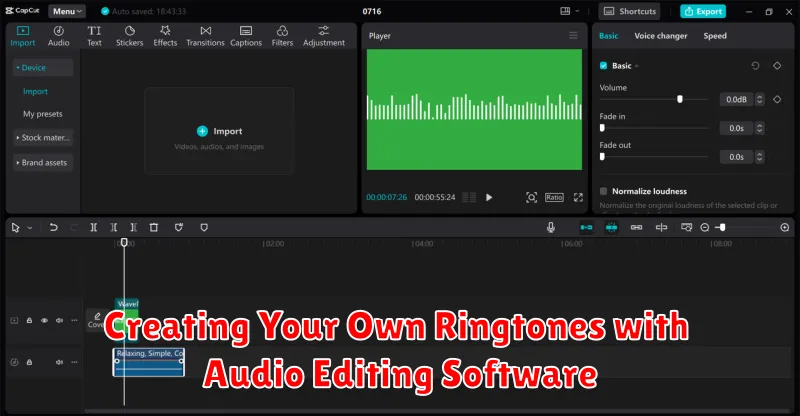Open the Stickers panel
Screen dimensions: 800x416
[129, 36]
